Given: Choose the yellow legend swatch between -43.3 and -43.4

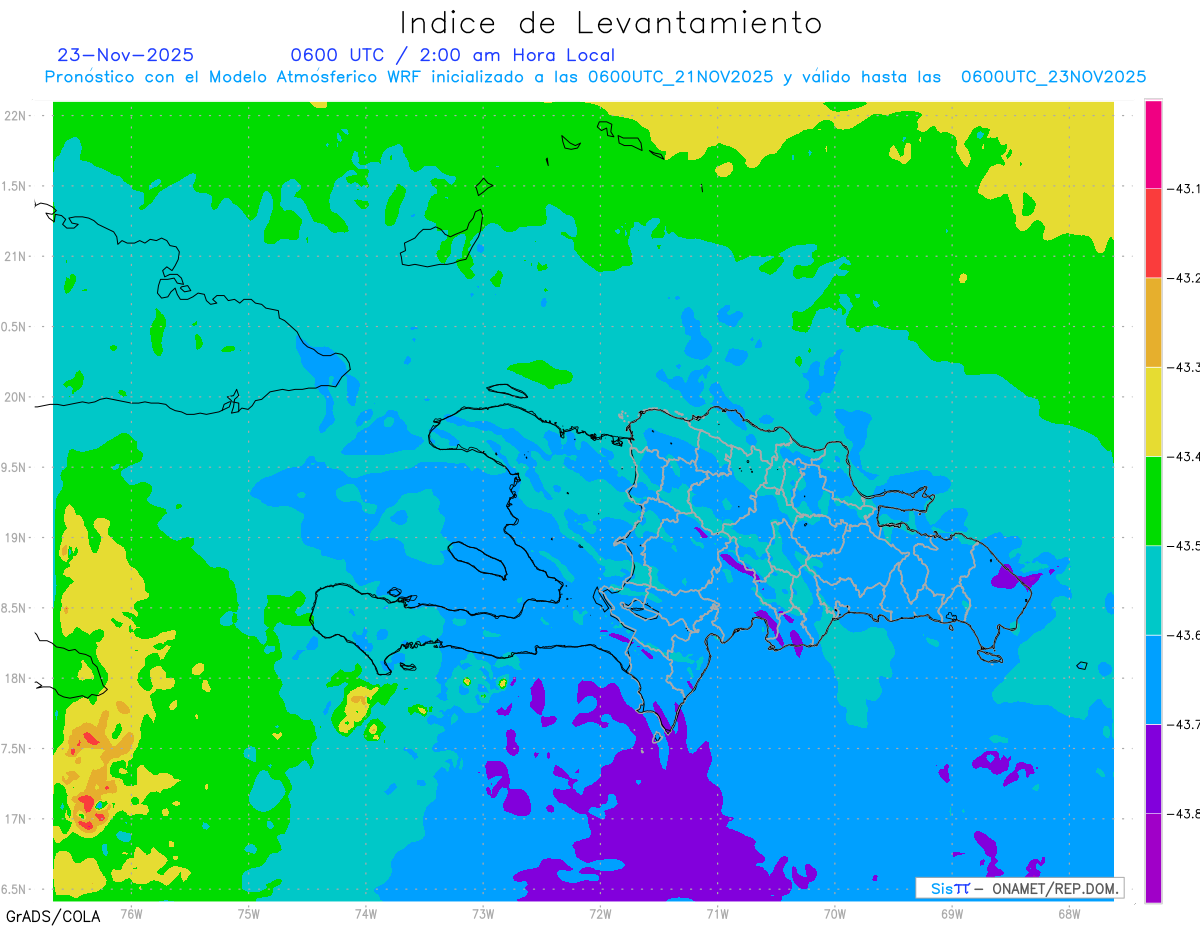Looking at the screenshot, I should pos(1153,411).
